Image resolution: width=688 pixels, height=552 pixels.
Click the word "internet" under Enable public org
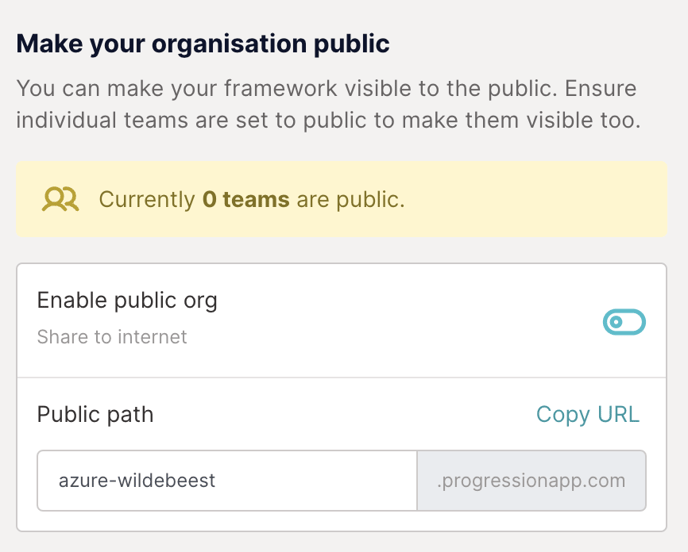(x=150, y=337)
